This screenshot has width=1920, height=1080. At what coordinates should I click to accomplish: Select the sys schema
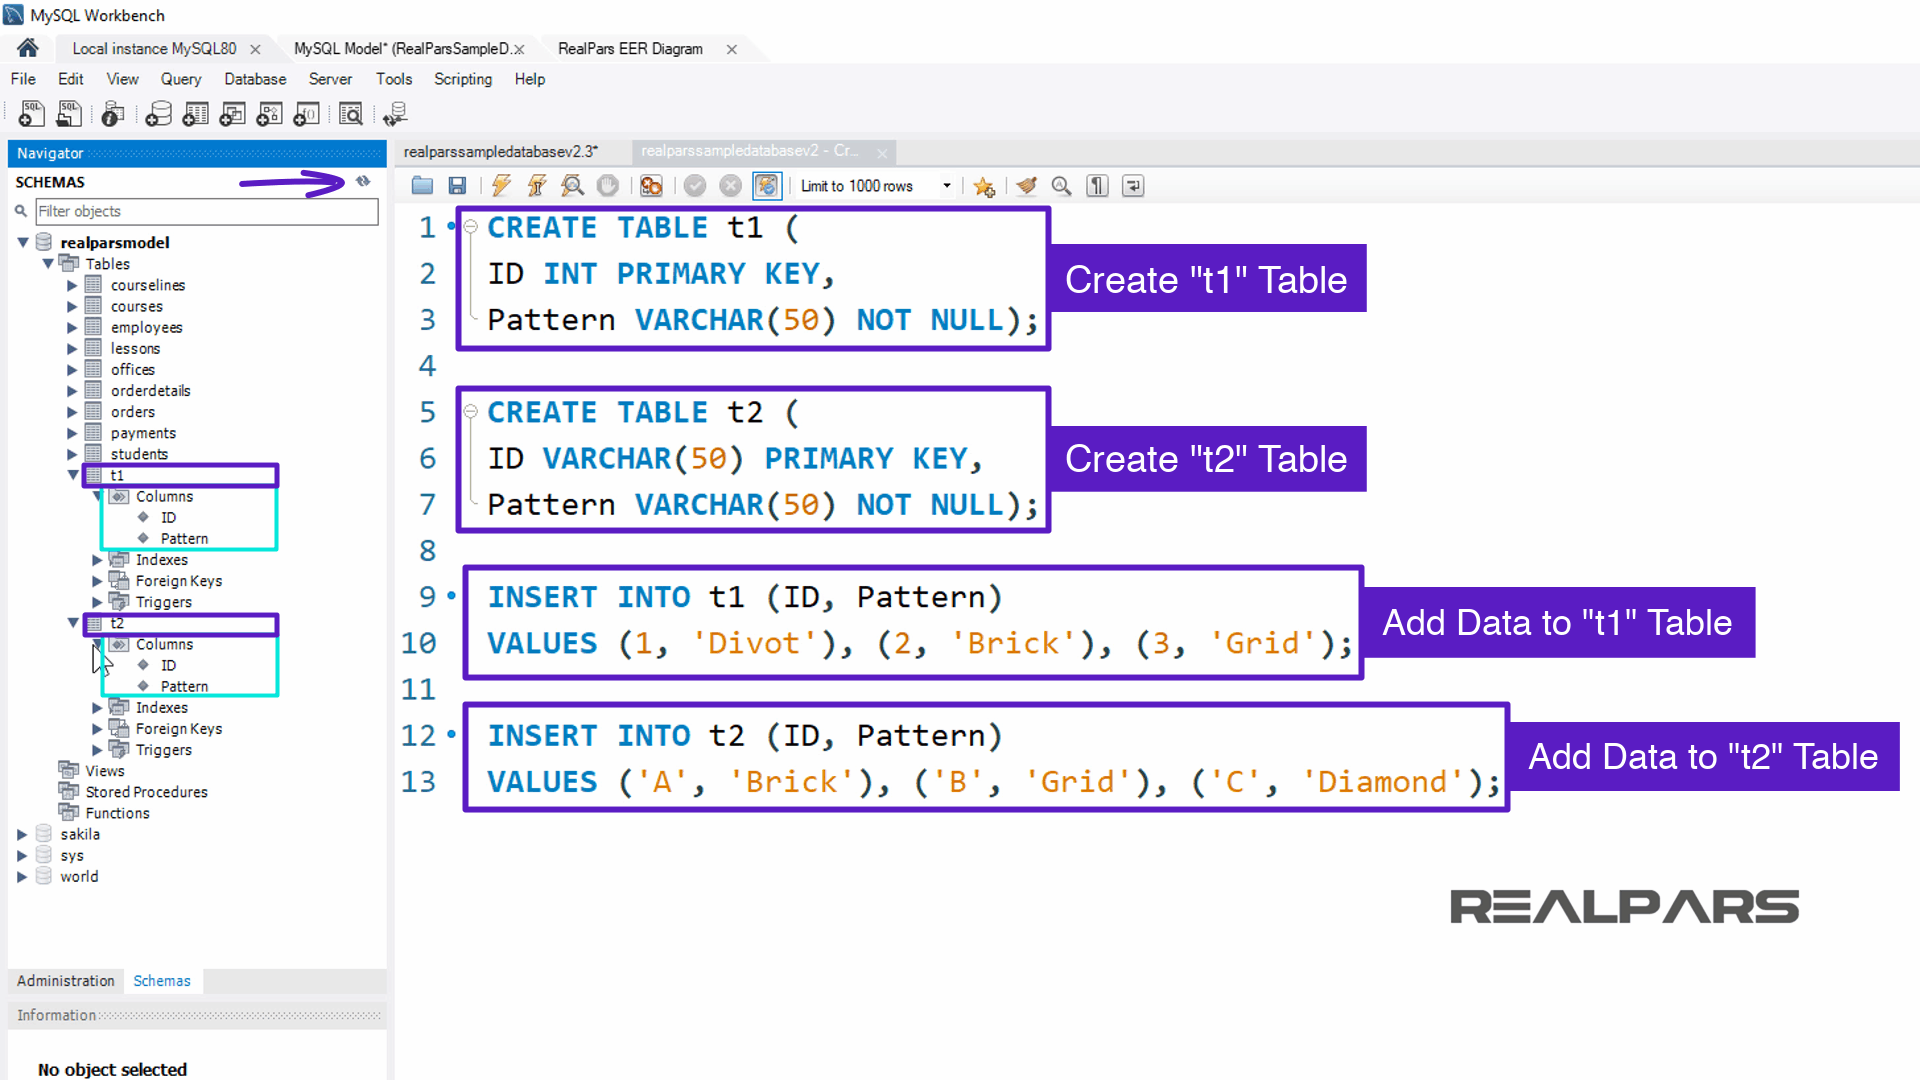point(72,855)
